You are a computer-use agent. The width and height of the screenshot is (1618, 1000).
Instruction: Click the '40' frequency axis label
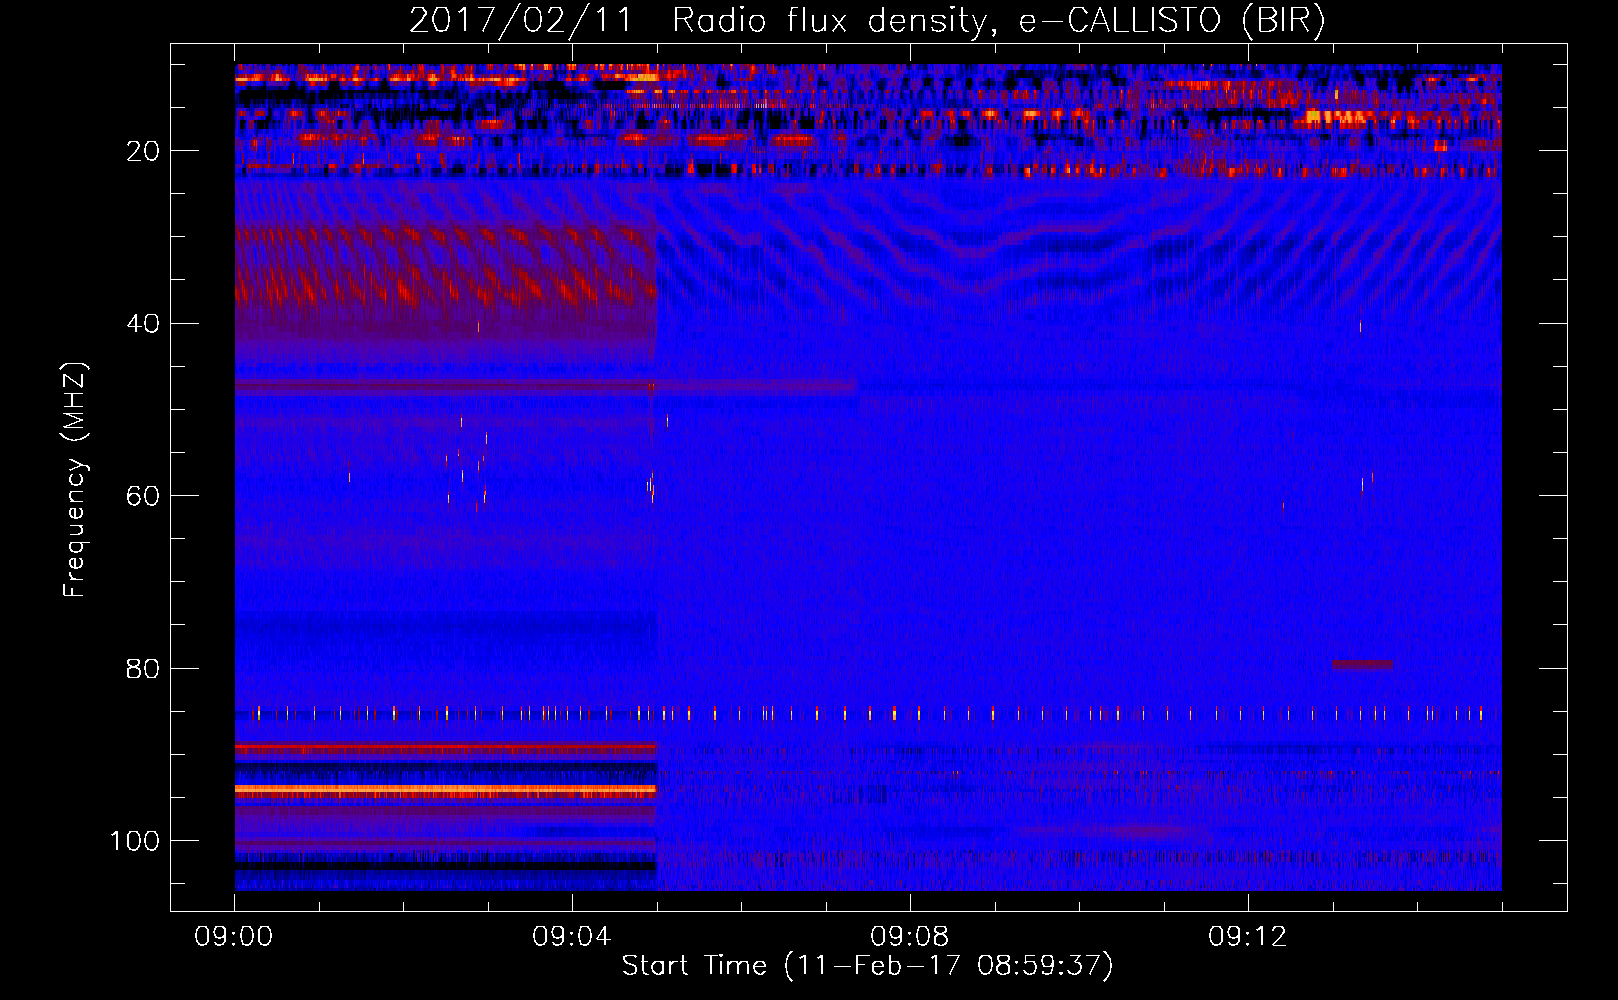[x=143, y=324]
